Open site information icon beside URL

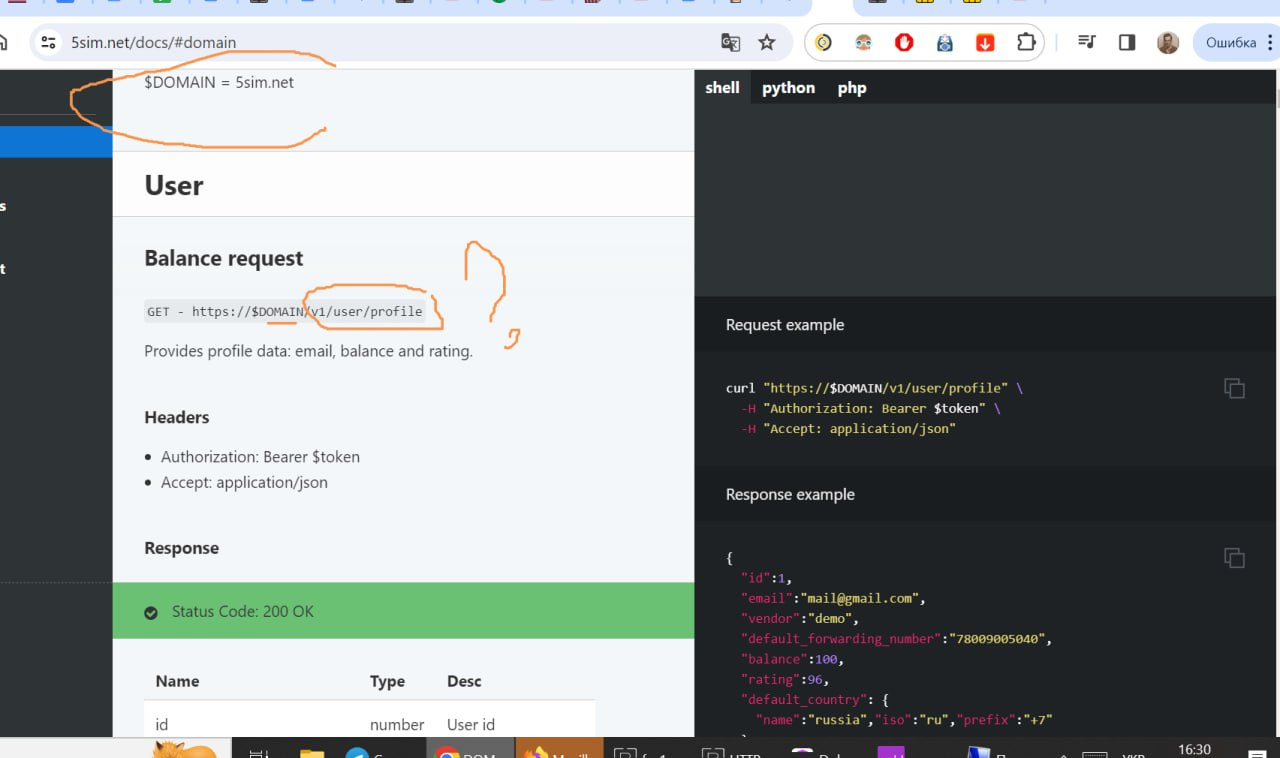pos(48,42)
